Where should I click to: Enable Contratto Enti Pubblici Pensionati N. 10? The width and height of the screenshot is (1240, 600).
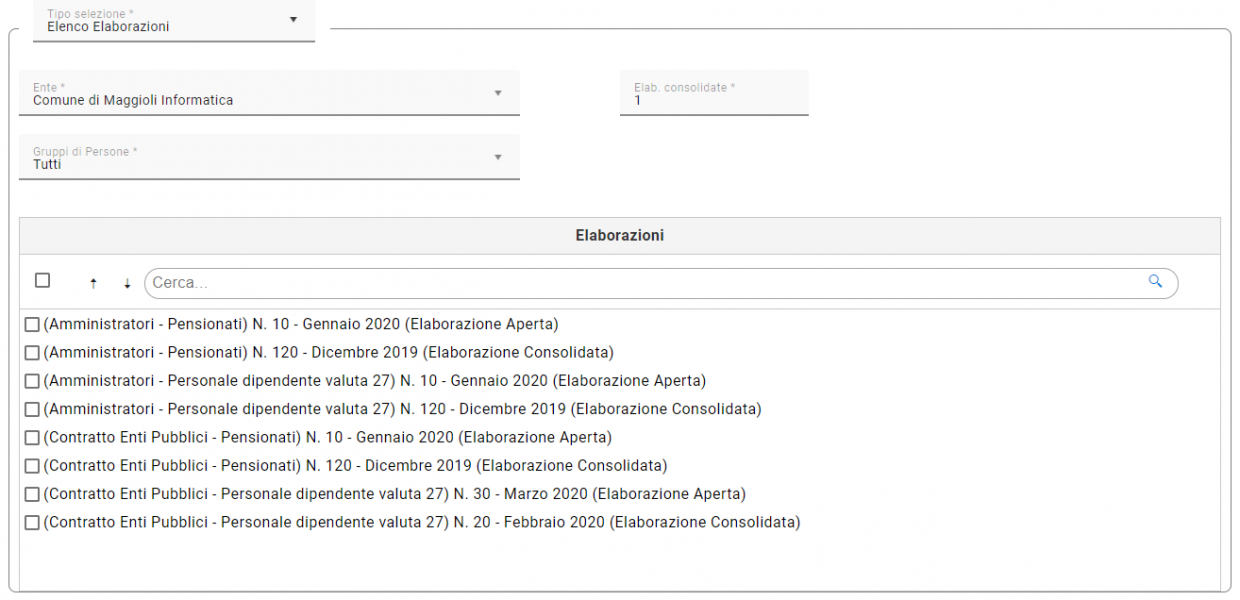(x=32, y=438)
